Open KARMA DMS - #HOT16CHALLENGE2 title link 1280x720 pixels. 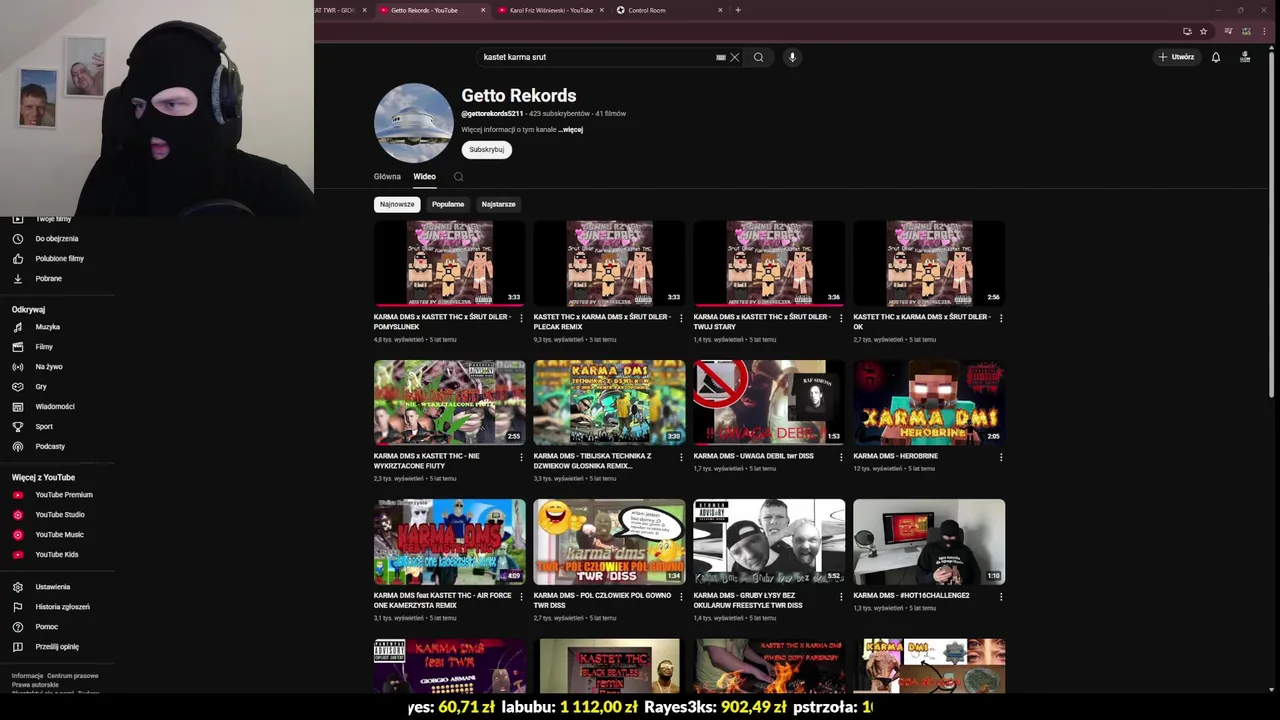tap(911, 596)
